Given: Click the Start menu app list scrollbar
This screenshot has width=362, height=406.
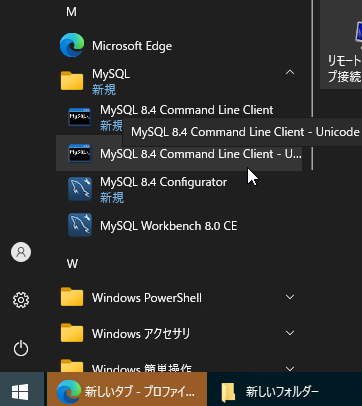Looking at the screenshot, I should pos(312,85).
